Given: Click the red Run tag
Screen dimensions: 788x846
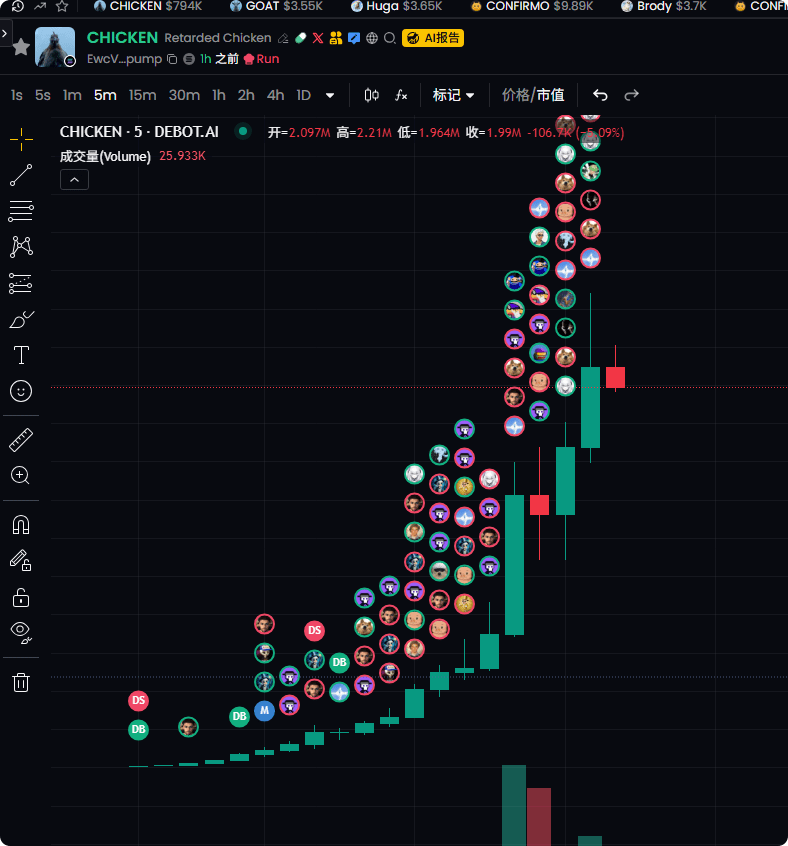Looking at the screenshot, I should pos(262,59).
